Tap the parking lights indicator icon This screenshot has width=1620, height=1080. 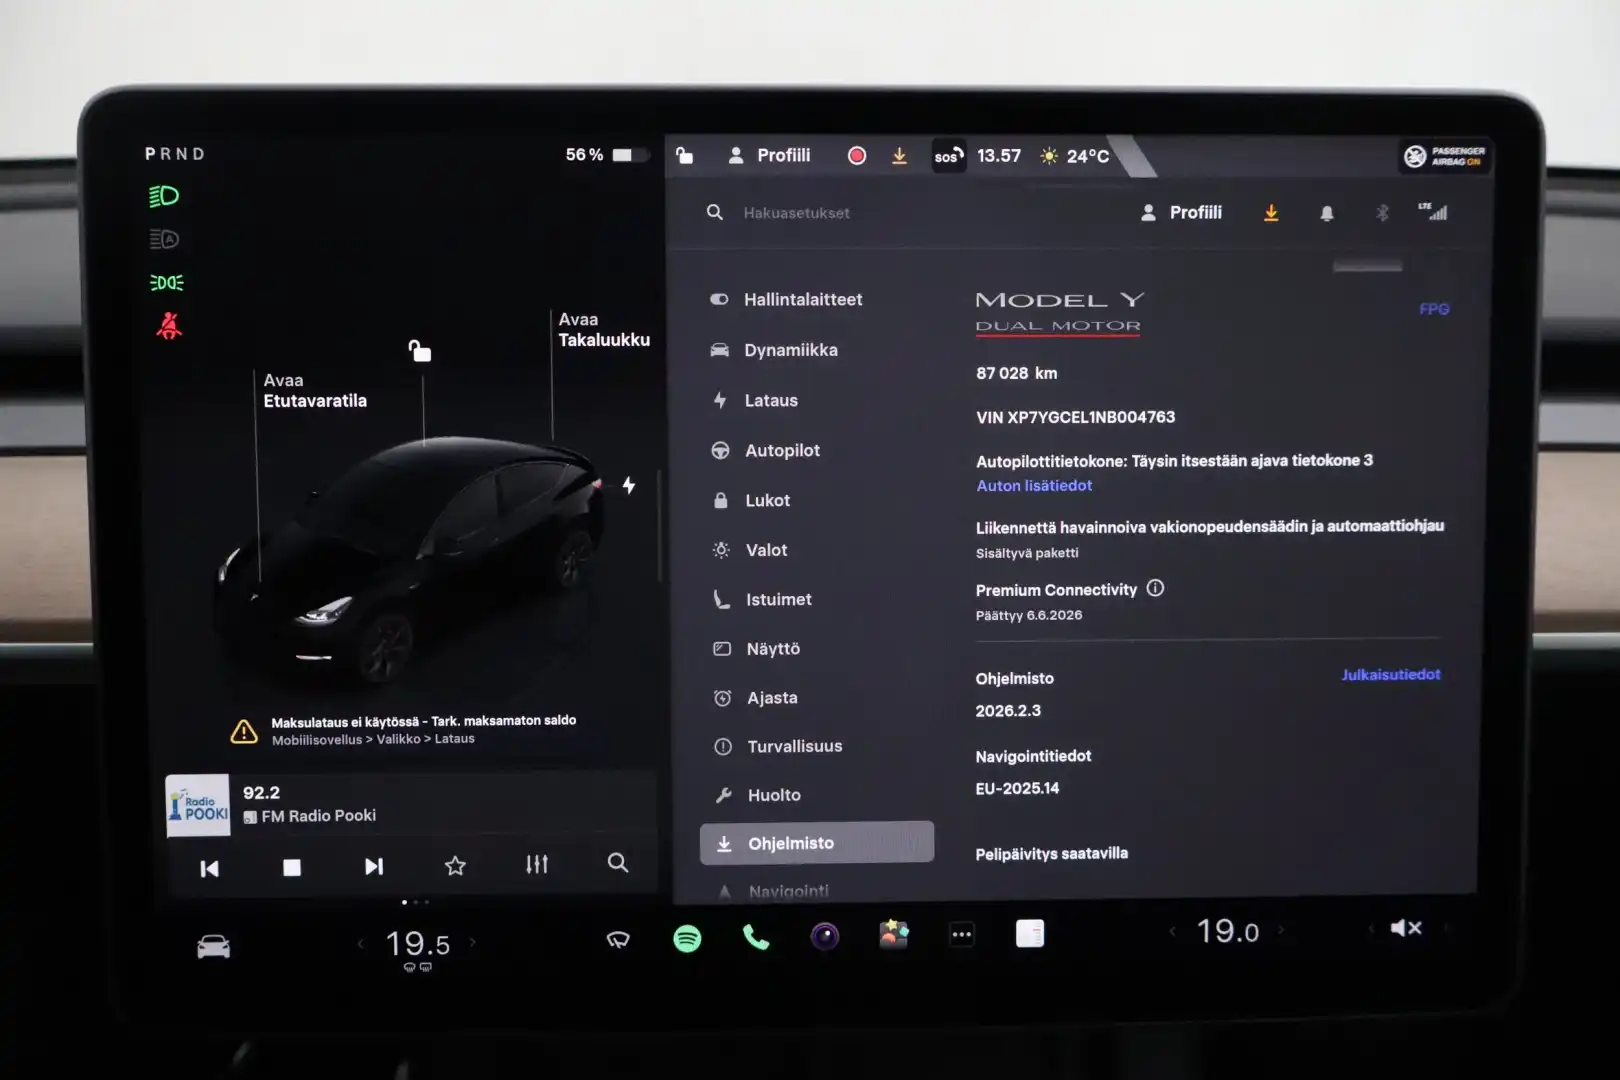click(x=166, y=283)
